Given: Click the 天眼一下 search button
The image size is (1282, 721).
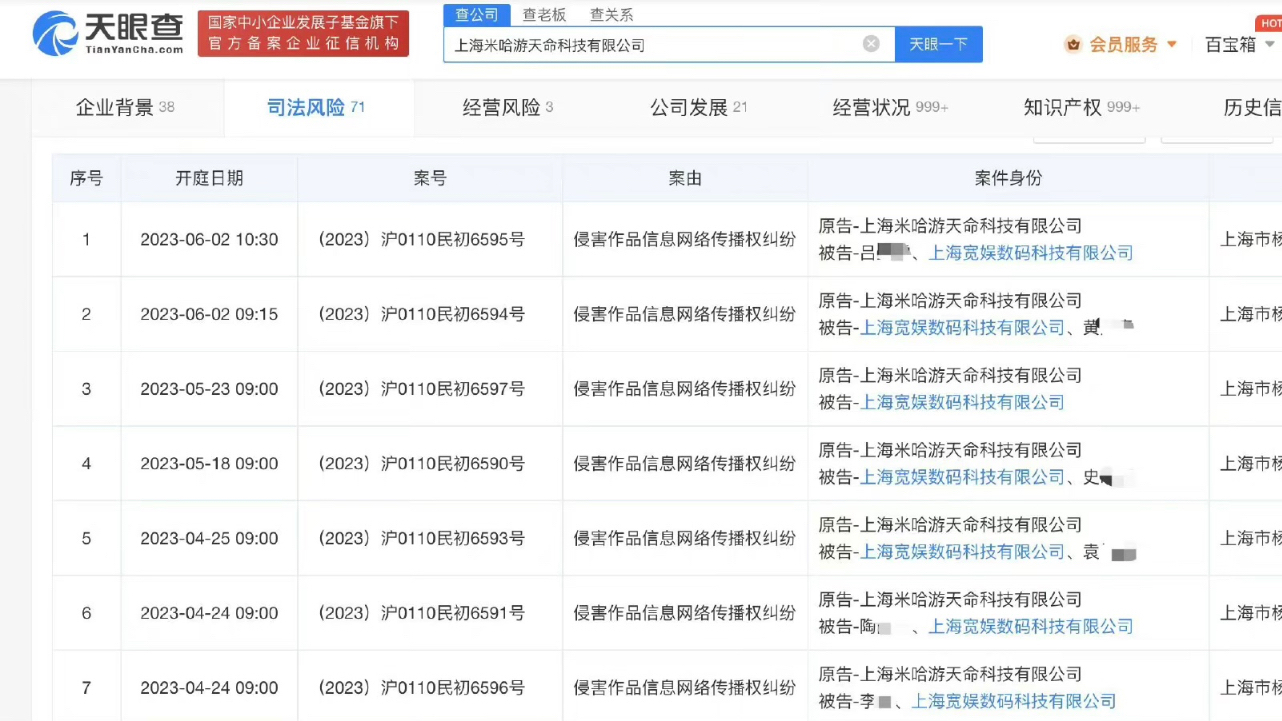Looking at the screenshot, I should click(x=938, y=45).
